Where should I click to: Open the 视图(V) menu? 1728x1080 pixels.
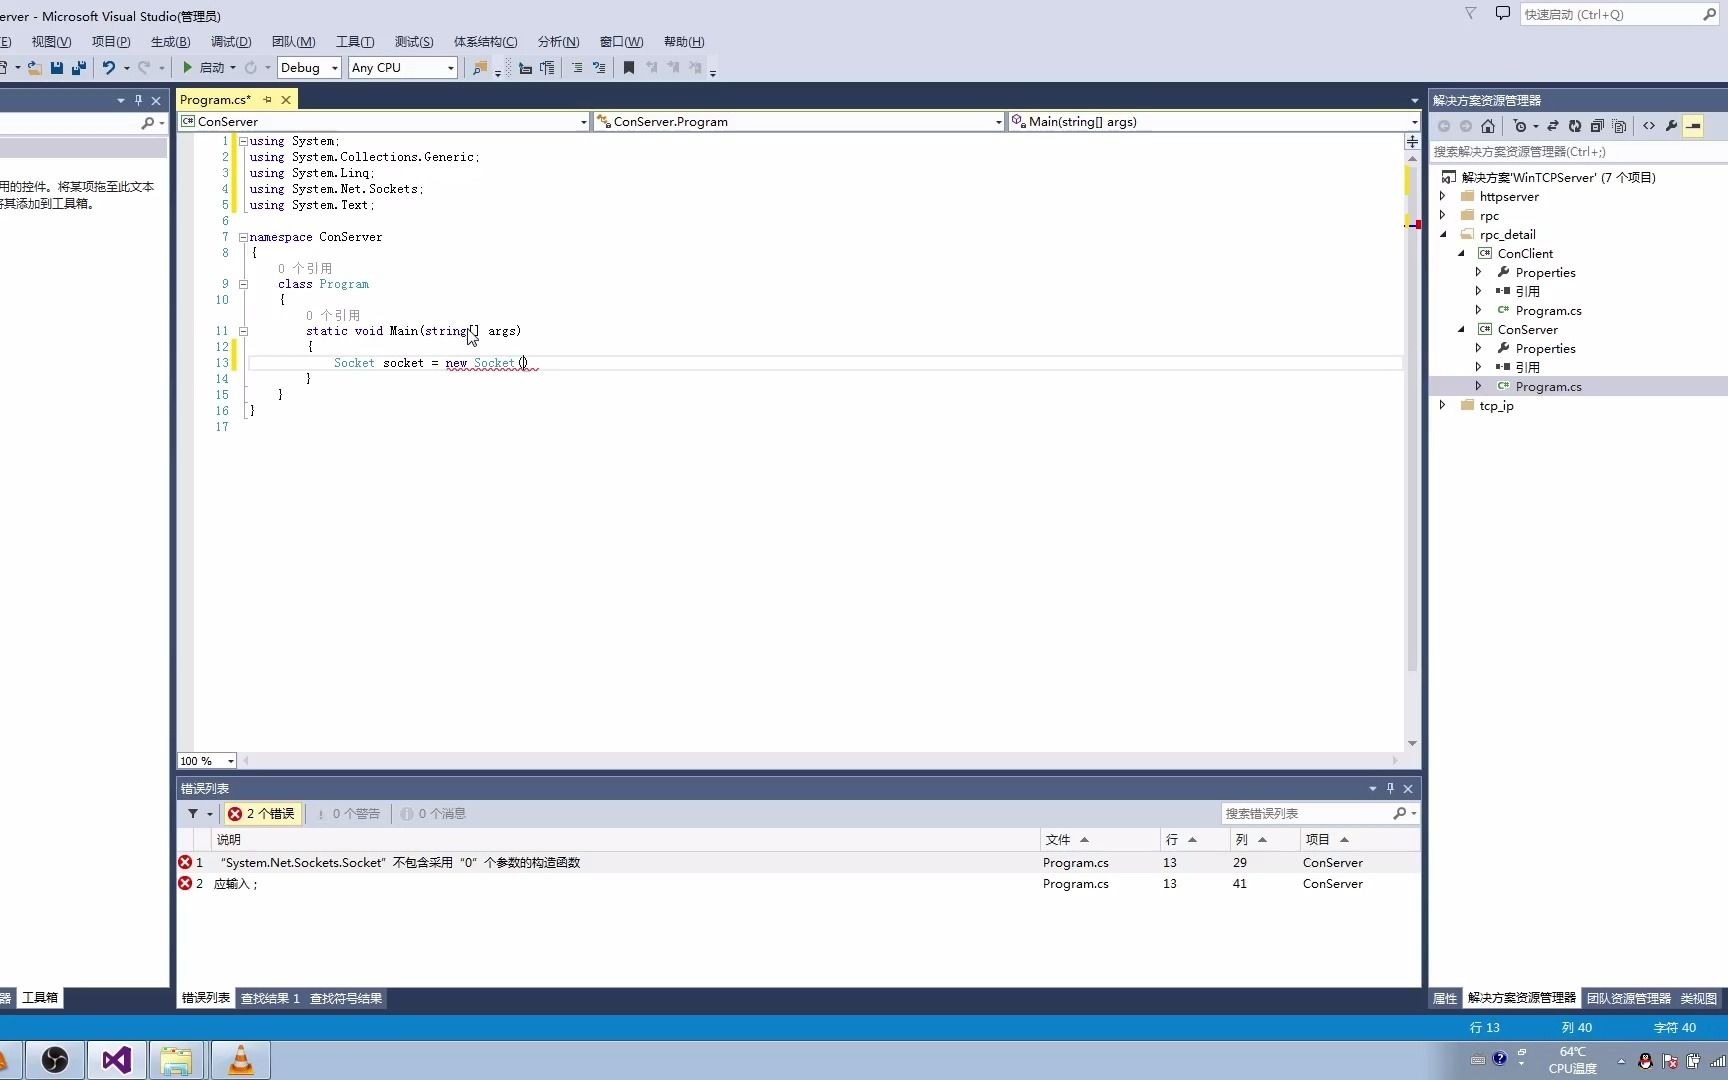pyautogui.click(x=51, y=42)
